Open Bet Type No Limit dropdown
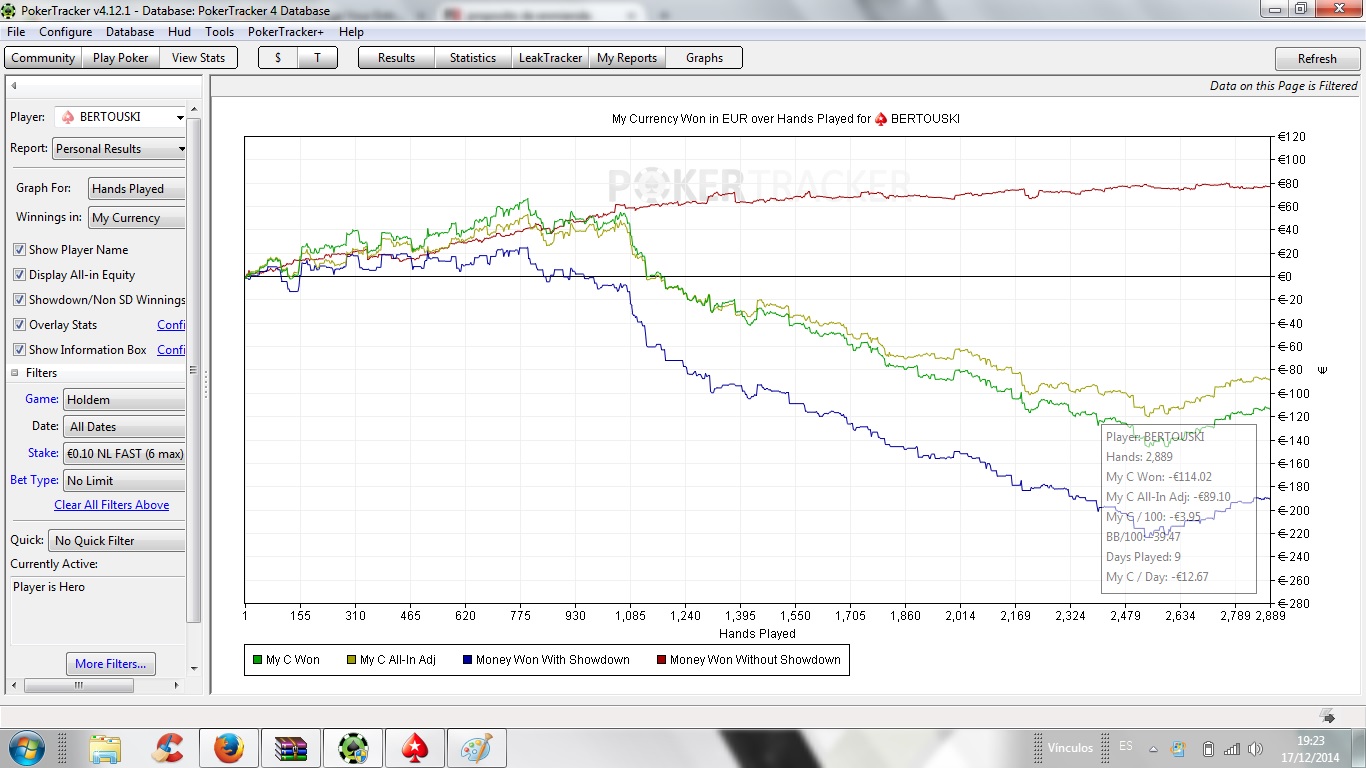 pyautogui.click(x=124, y=480)
